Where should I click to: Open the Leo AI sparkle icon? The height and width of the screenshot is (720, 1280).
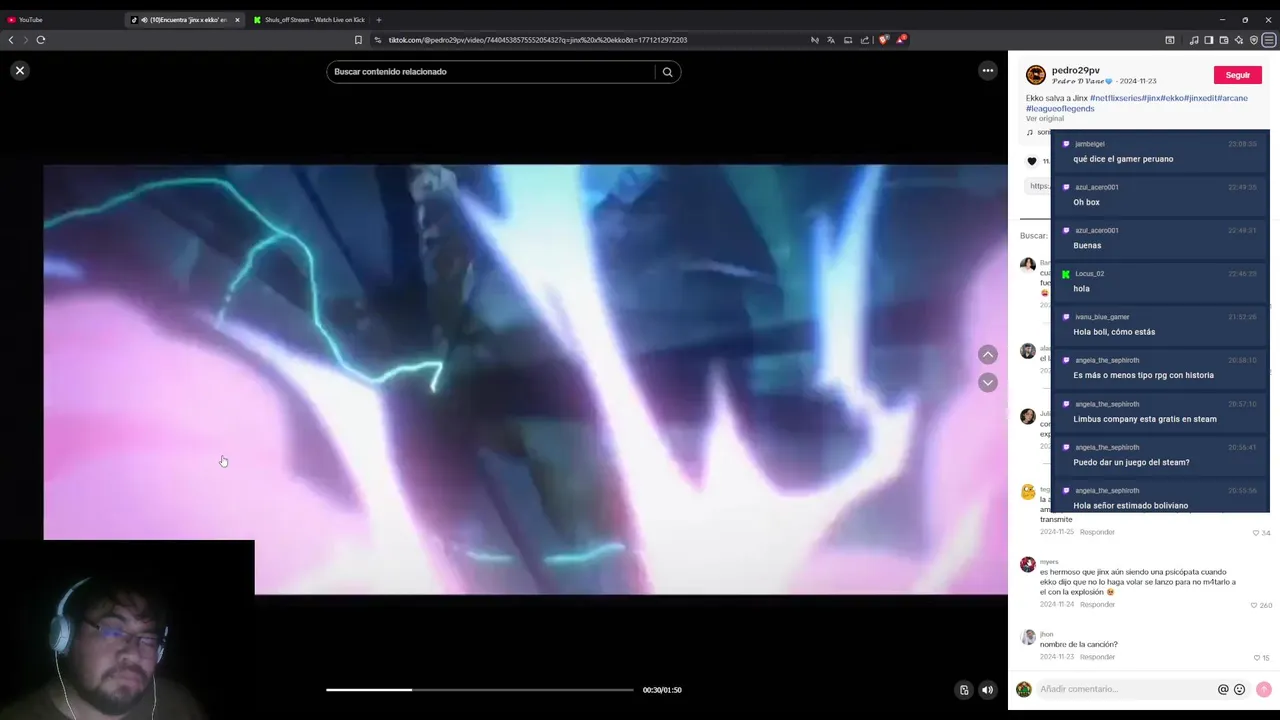click(1238, 40)
